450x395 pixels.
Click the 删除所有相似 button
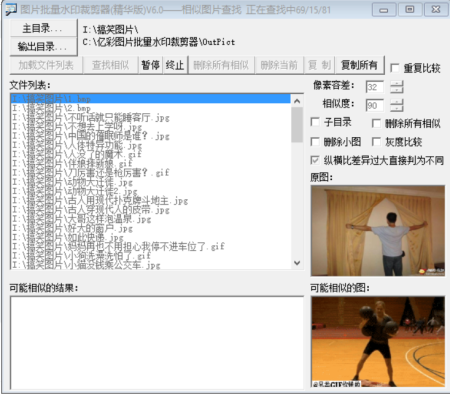click(x=221, y=65)
